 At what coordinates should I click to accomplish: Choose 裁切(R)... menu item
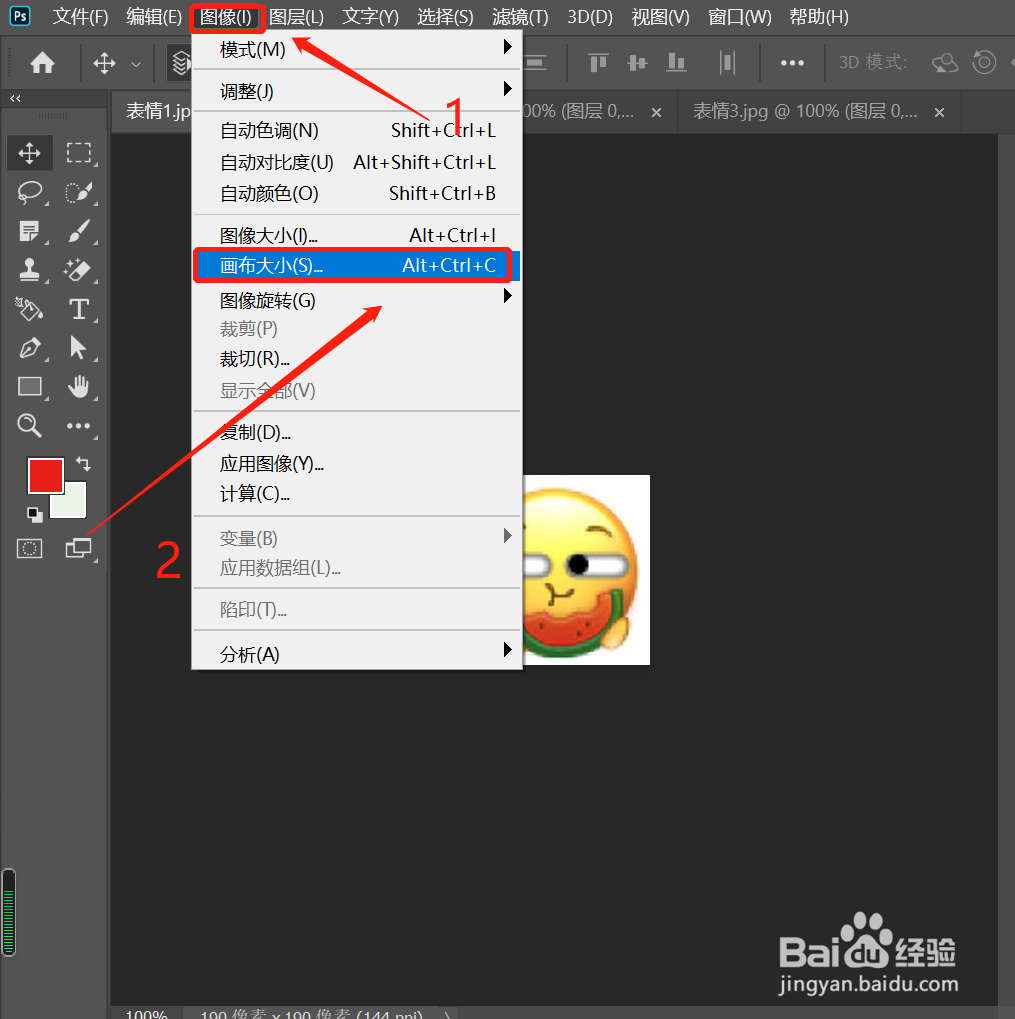pyautogui.click(x=357, y=359)
